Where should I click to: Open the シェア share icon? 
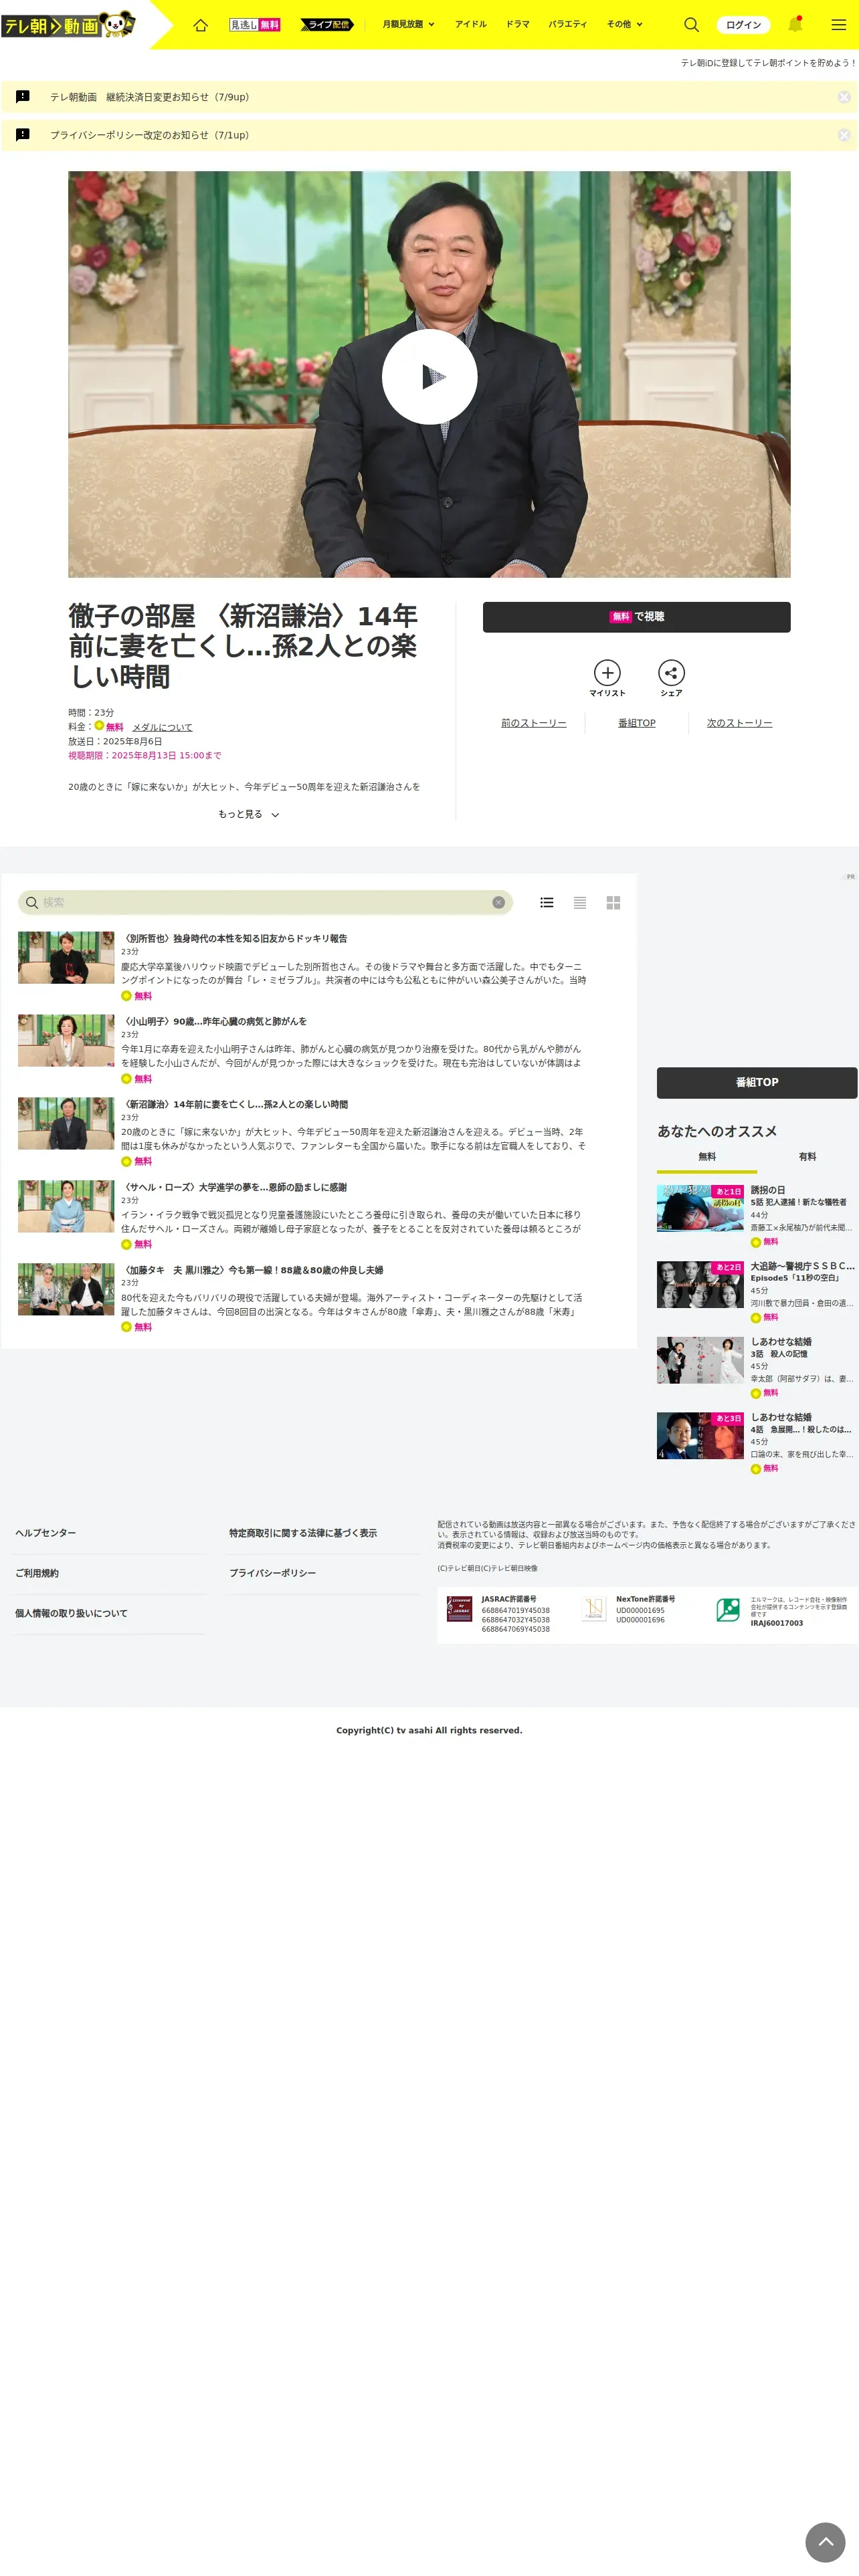click(671, 678)
